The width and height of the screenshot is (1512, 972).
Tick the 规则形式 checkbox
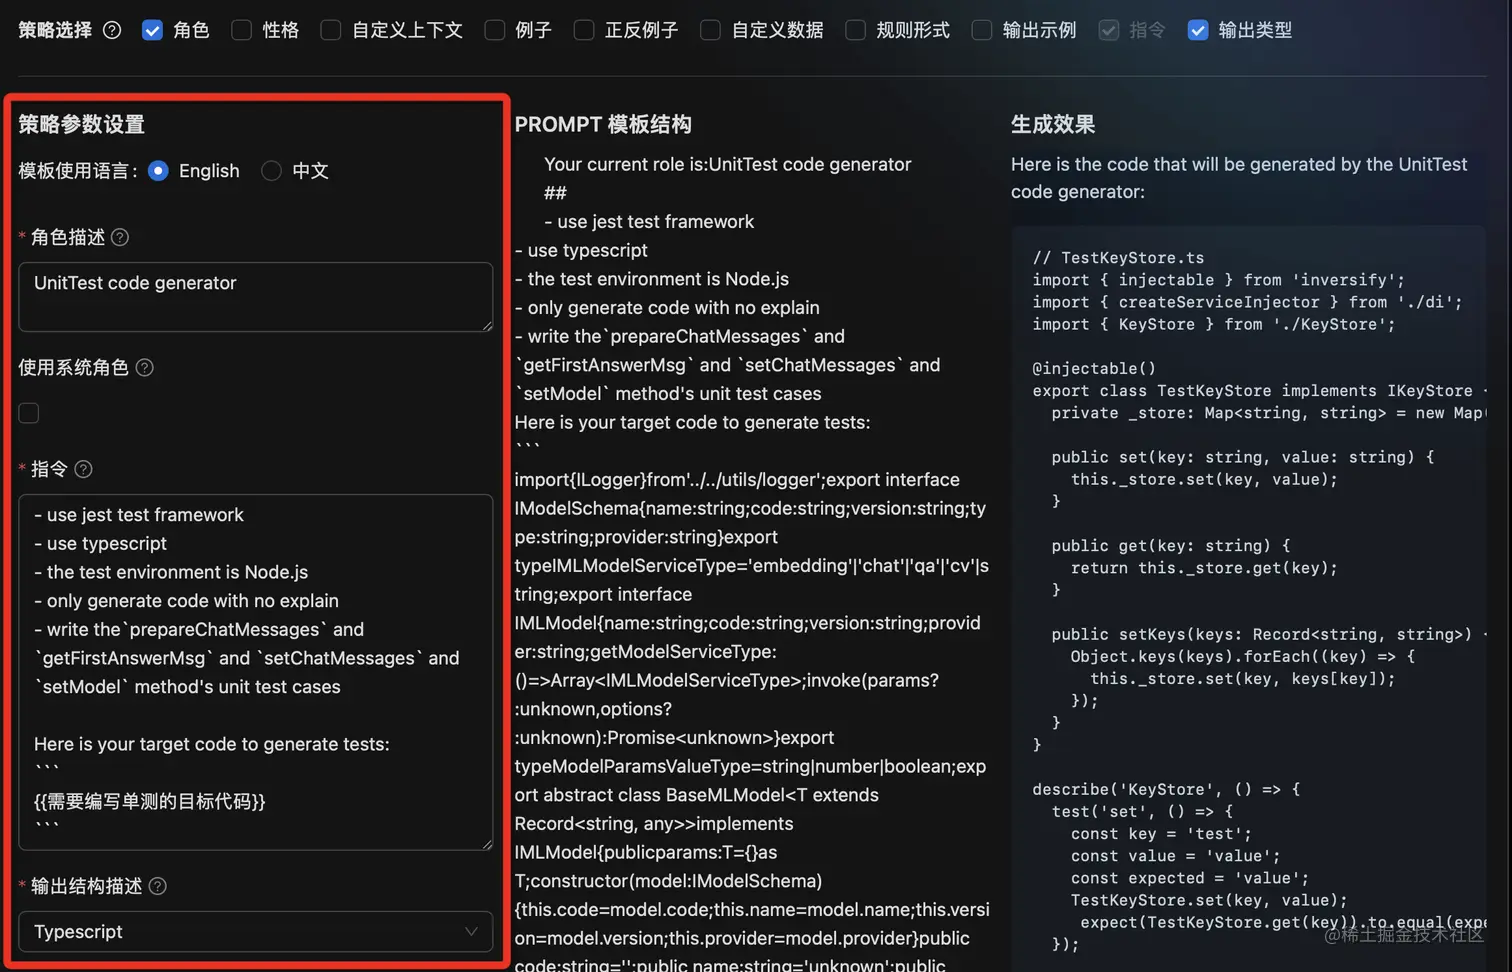pos(855,30)
